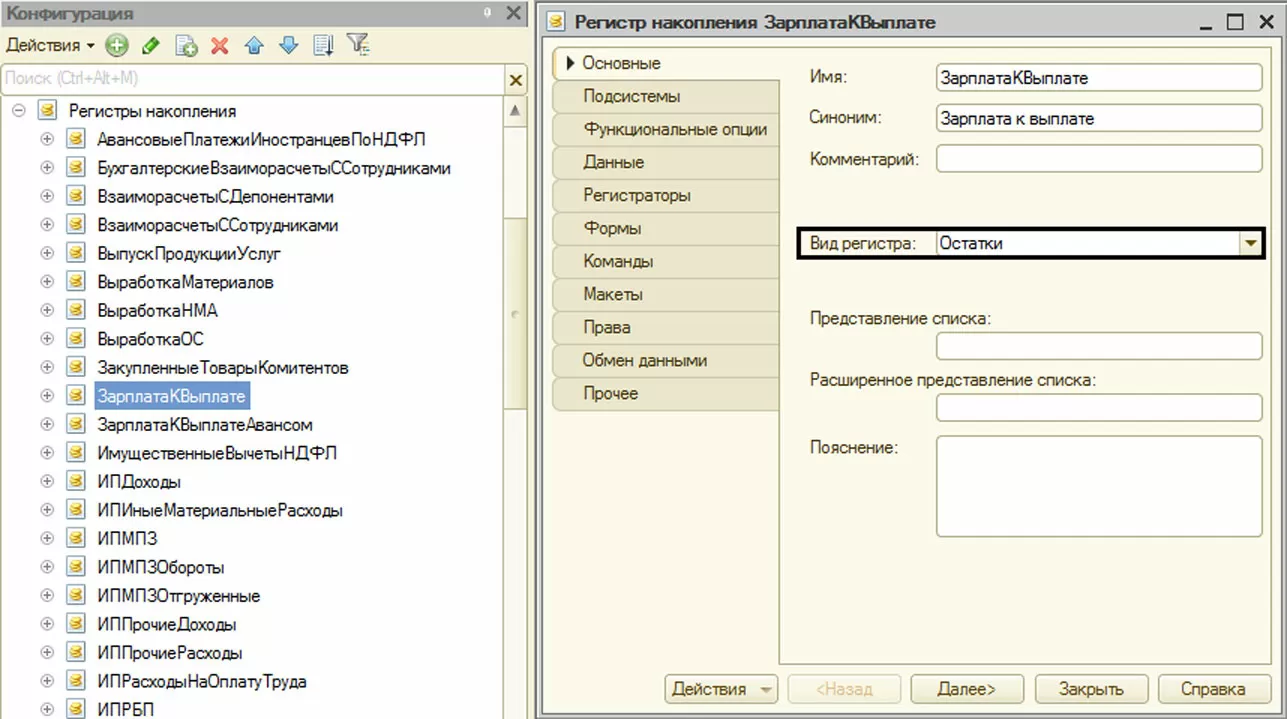Click the Sort list toolbar icon
The width and height of the screenshot is (1287, 719).
tap(323, 45)
